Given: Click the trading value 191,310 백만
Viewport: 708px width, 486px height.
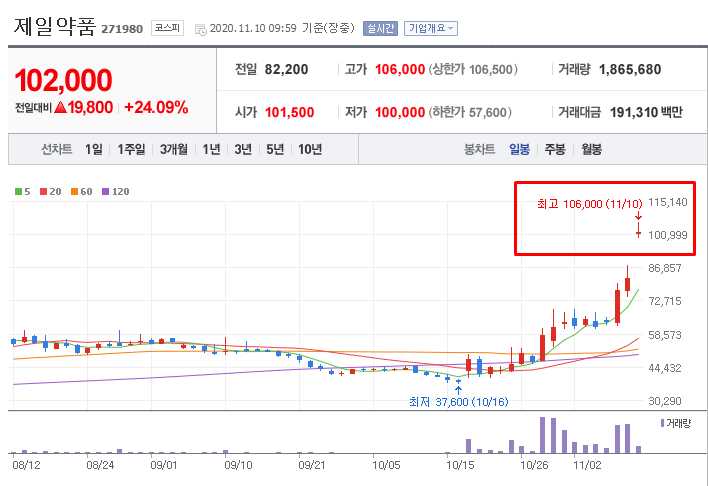Looking at the screenshot, I should [x=647, y=112].
